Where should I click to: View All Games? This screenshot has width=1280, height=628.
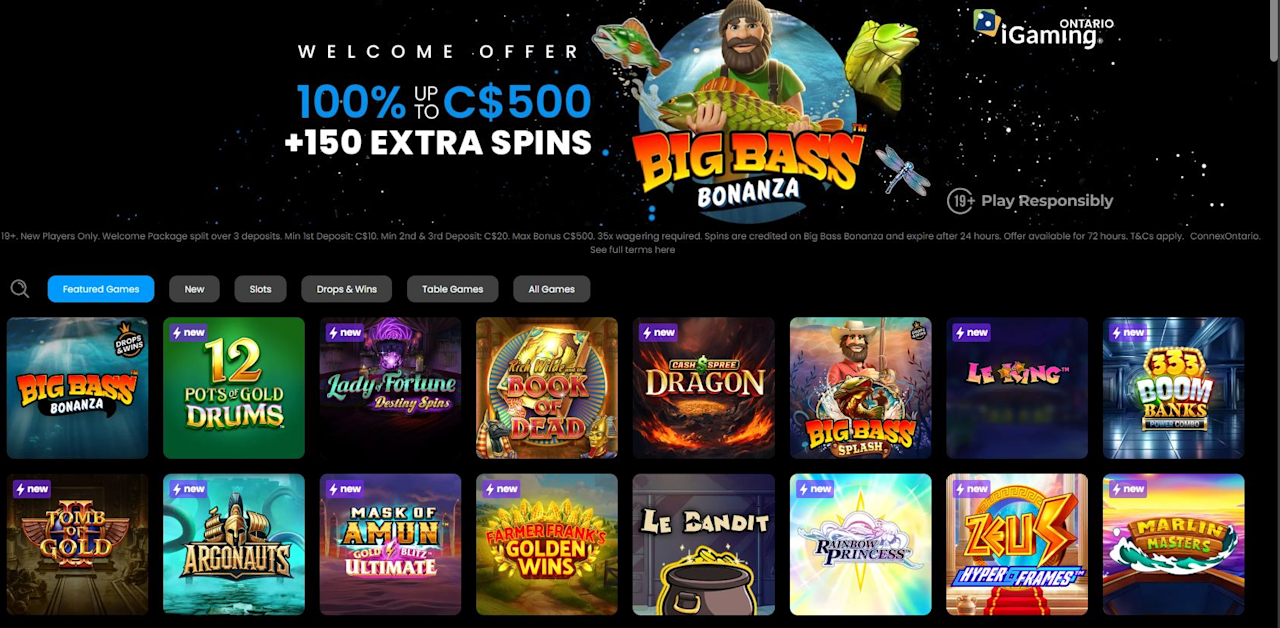point(551,289)
